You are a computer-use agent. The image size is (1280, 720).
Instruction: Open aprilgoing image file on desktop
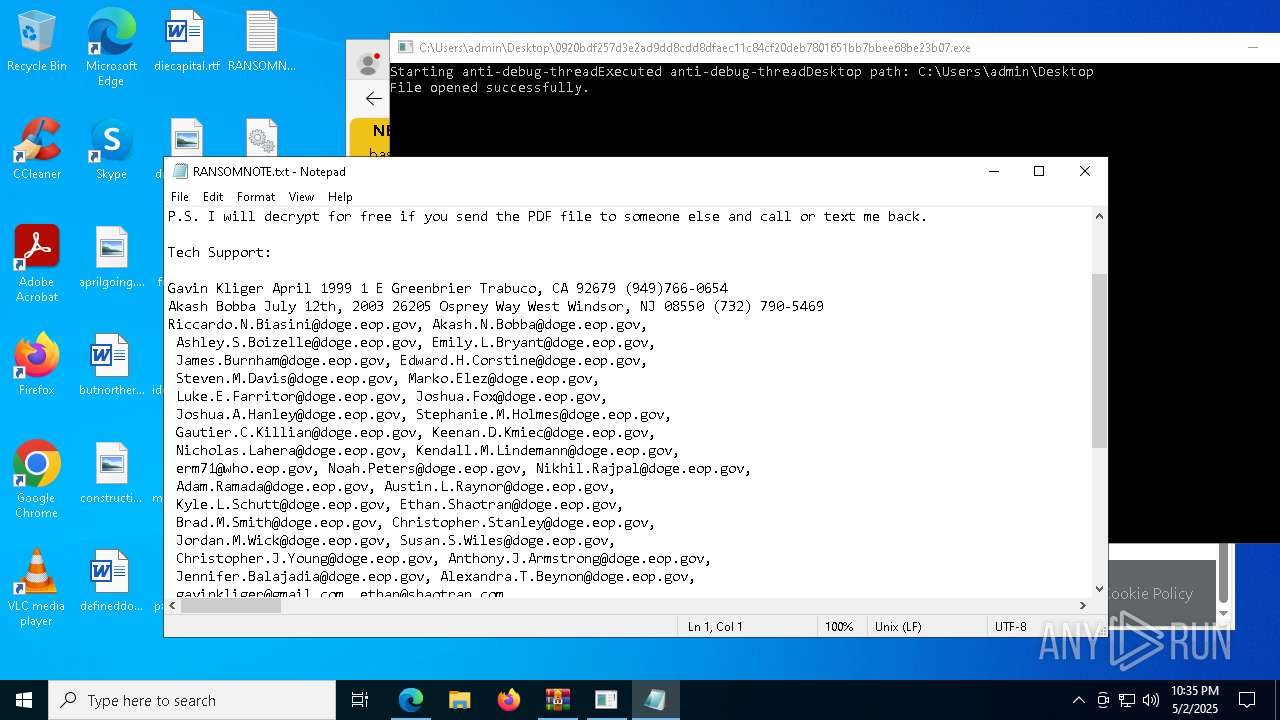tap(111, 257)
